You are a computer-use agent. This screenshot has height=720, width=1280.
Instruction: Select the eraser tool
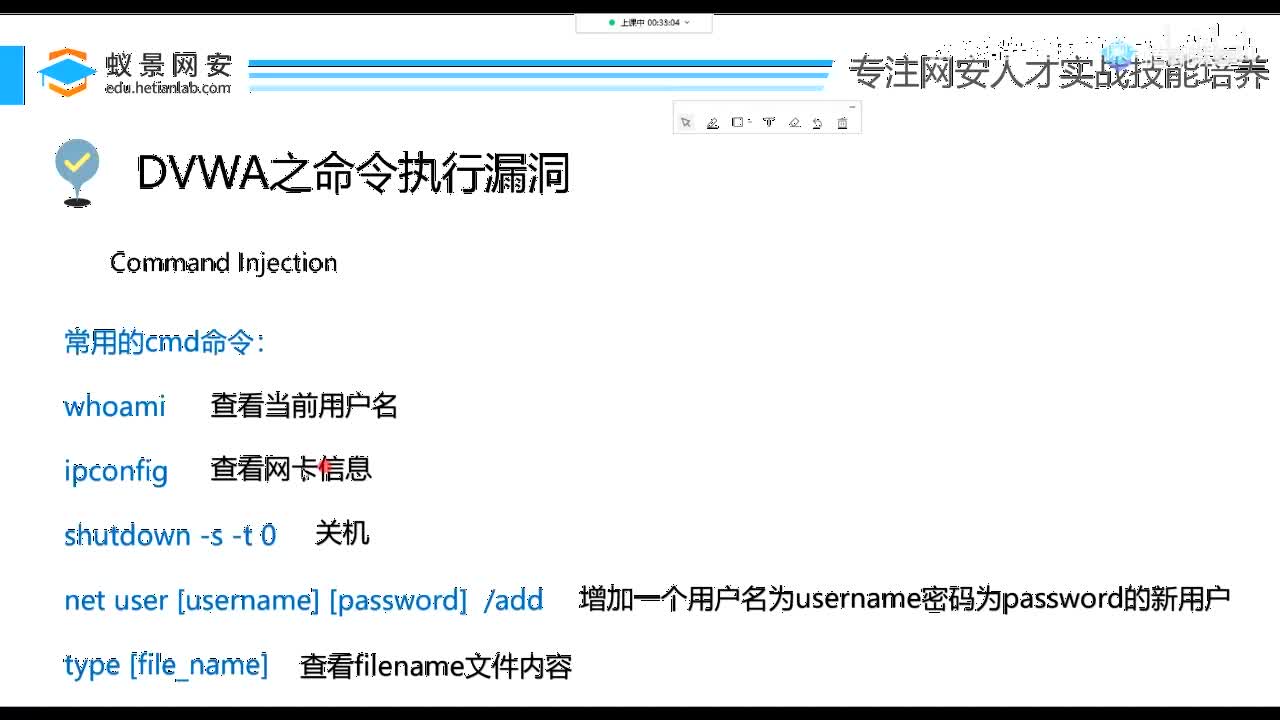click(x=795, y=122)
